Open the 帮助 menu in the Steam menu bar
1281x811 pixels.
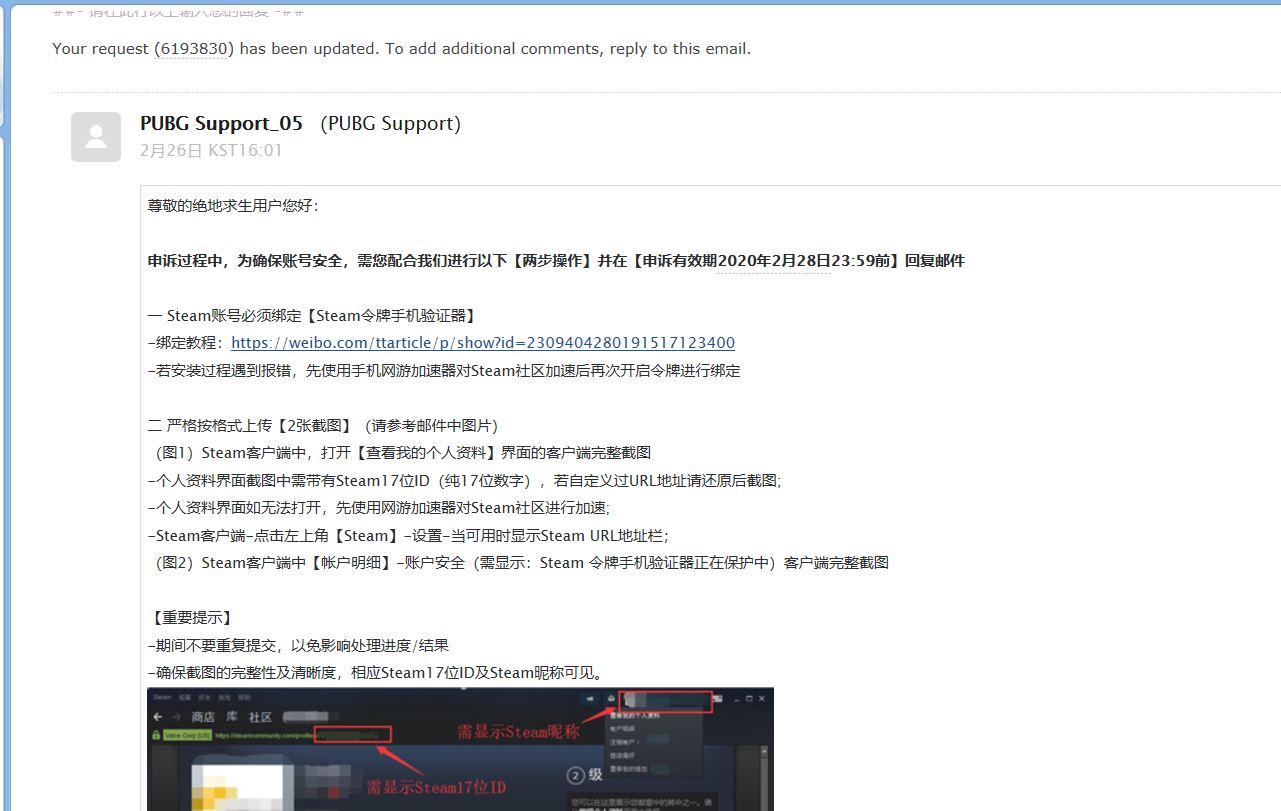click(x=243, y=697)
